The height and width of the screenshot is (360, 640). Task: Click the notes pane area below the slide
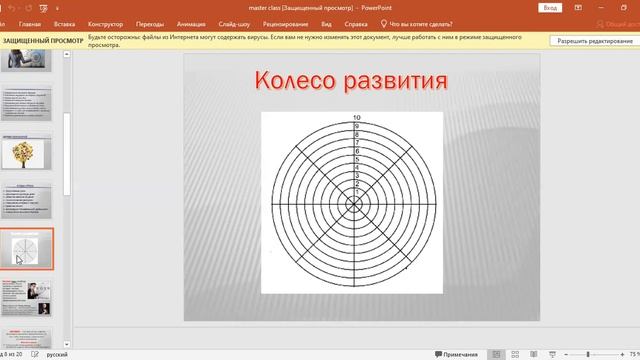pos(356,337)
